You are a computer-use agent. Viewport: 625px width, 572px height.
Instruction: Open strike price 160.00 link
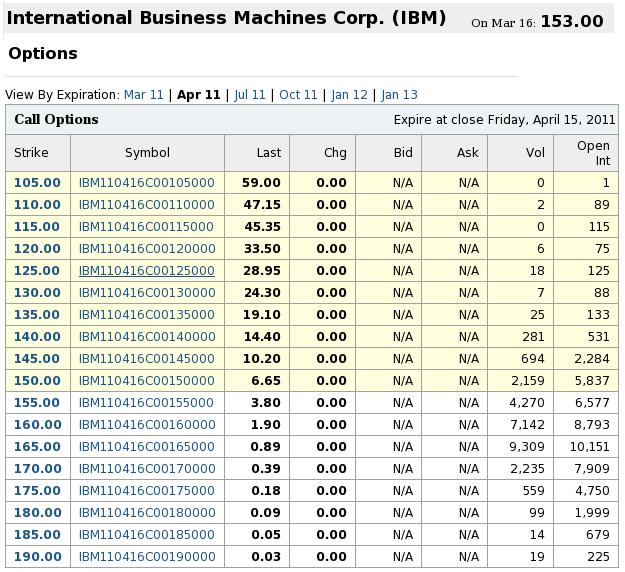[37, 425]
